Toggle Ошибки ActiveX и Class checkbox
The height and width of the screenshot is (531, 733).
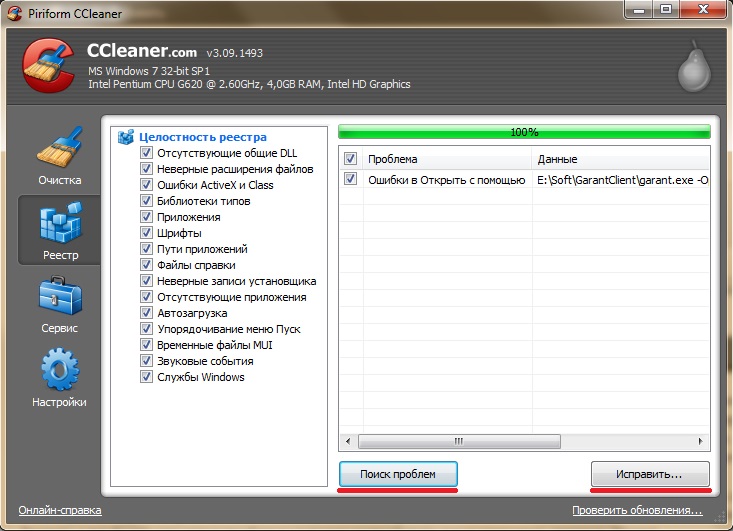coord(146,184)
